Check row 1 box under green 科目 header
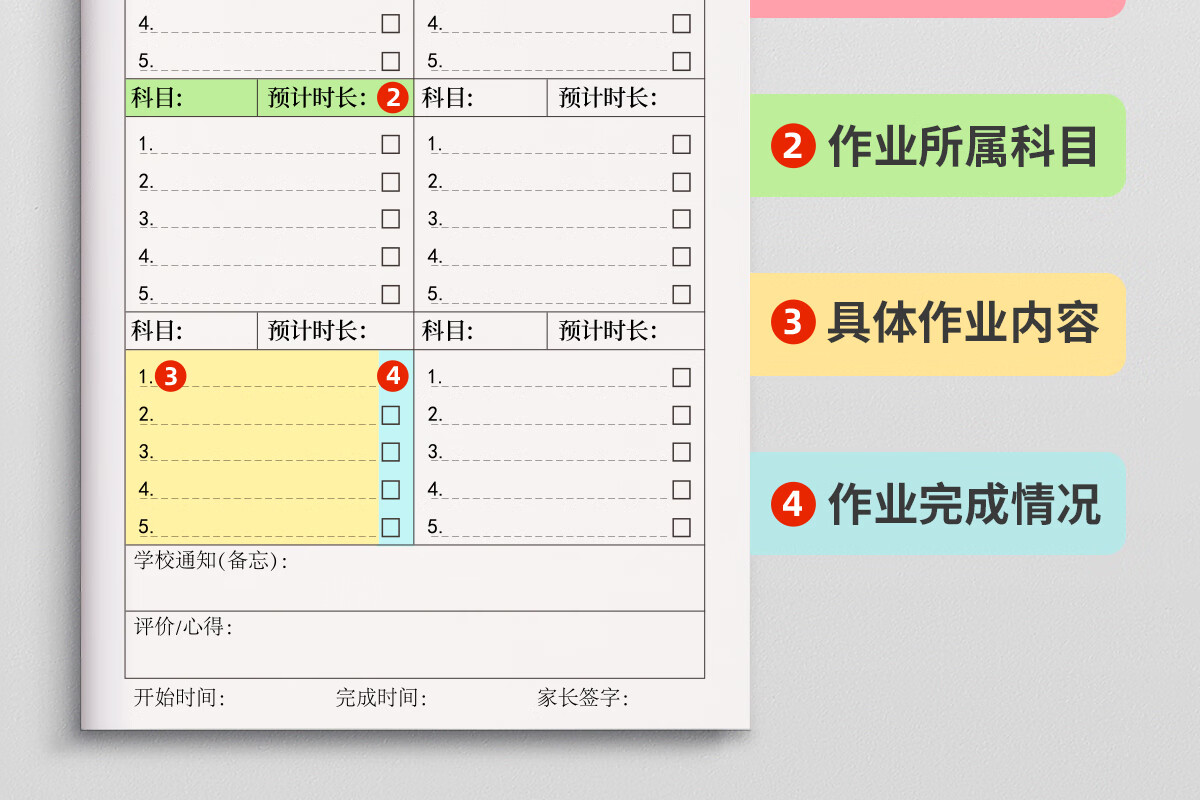This screenshot has width=1200, height=800. point(391,144)
